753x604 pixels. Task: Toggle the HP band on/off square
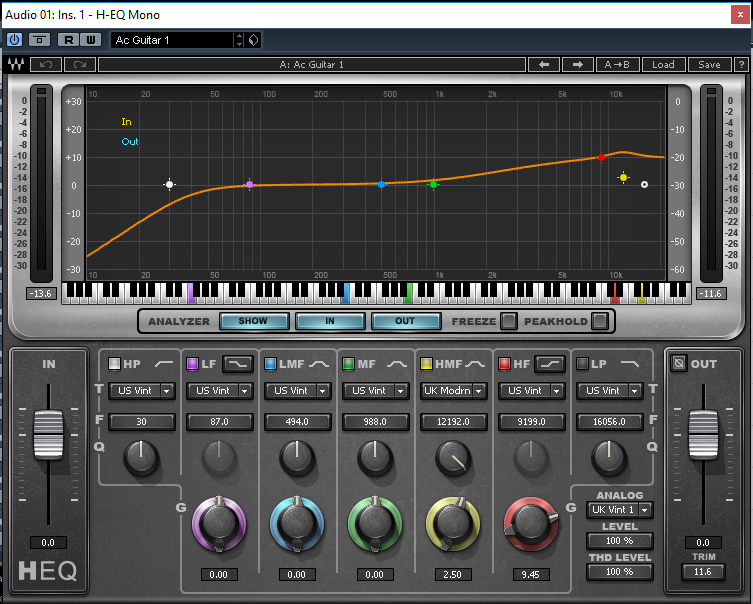click(x=114, y=363)
